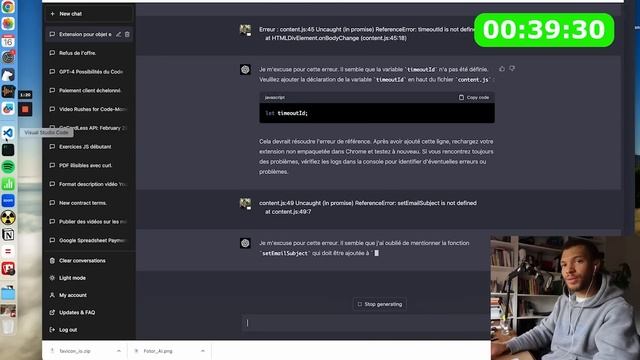Open 'New contract terms.' conversation
Screen dimensions: 640x360
pyautogui.click(x=89, y=203)
